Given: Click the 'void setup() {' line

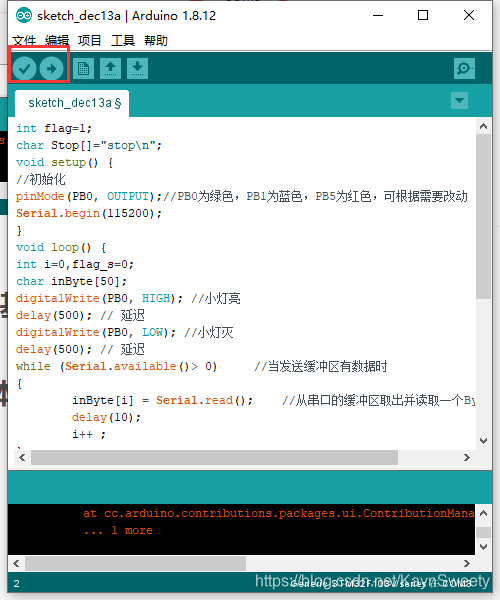Looking at the screenshot, I should pyautogui.click(x=64, y=162).
